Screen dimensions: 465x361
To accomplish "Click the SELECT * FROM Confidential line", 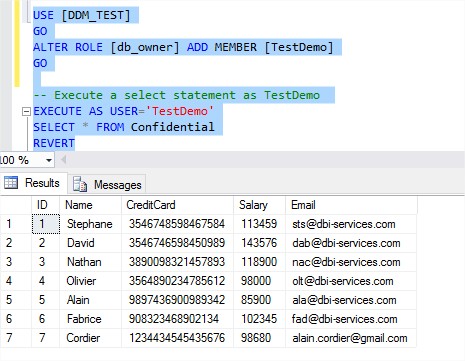I will coord(124,127).
